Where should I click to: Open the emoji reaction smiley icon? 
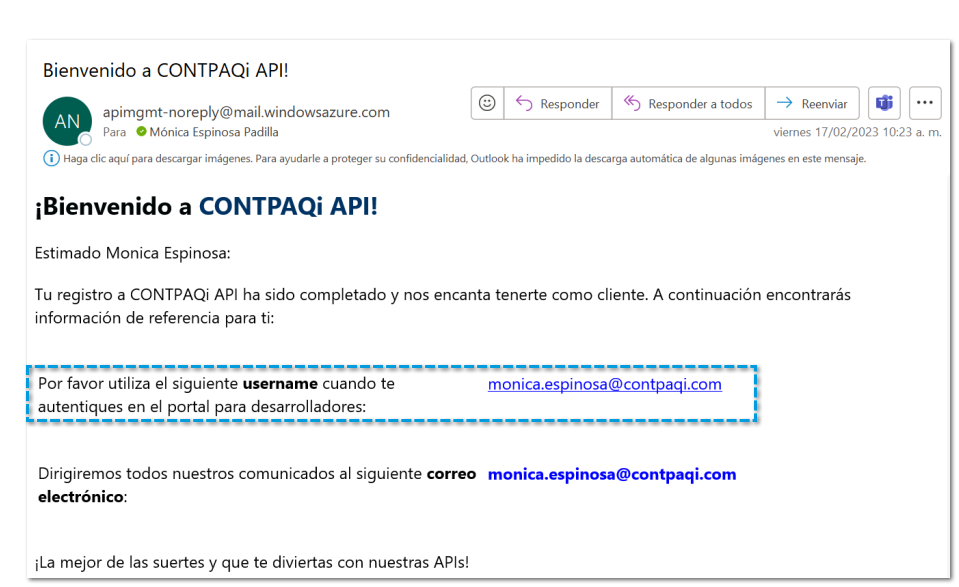pos(487,103)
